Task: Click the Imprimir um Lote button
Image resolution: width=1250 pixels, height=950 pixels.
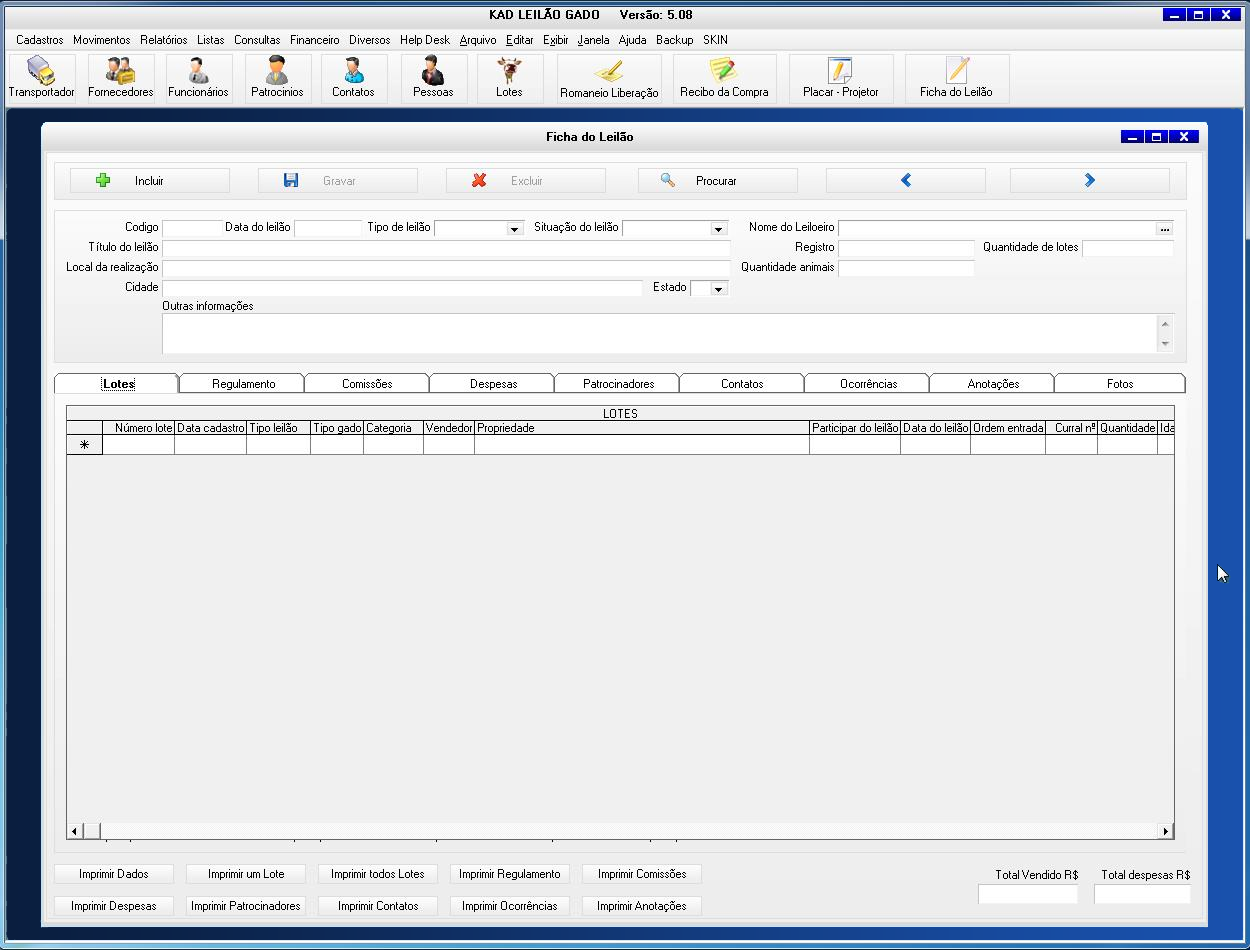Action: click(246, 874)
